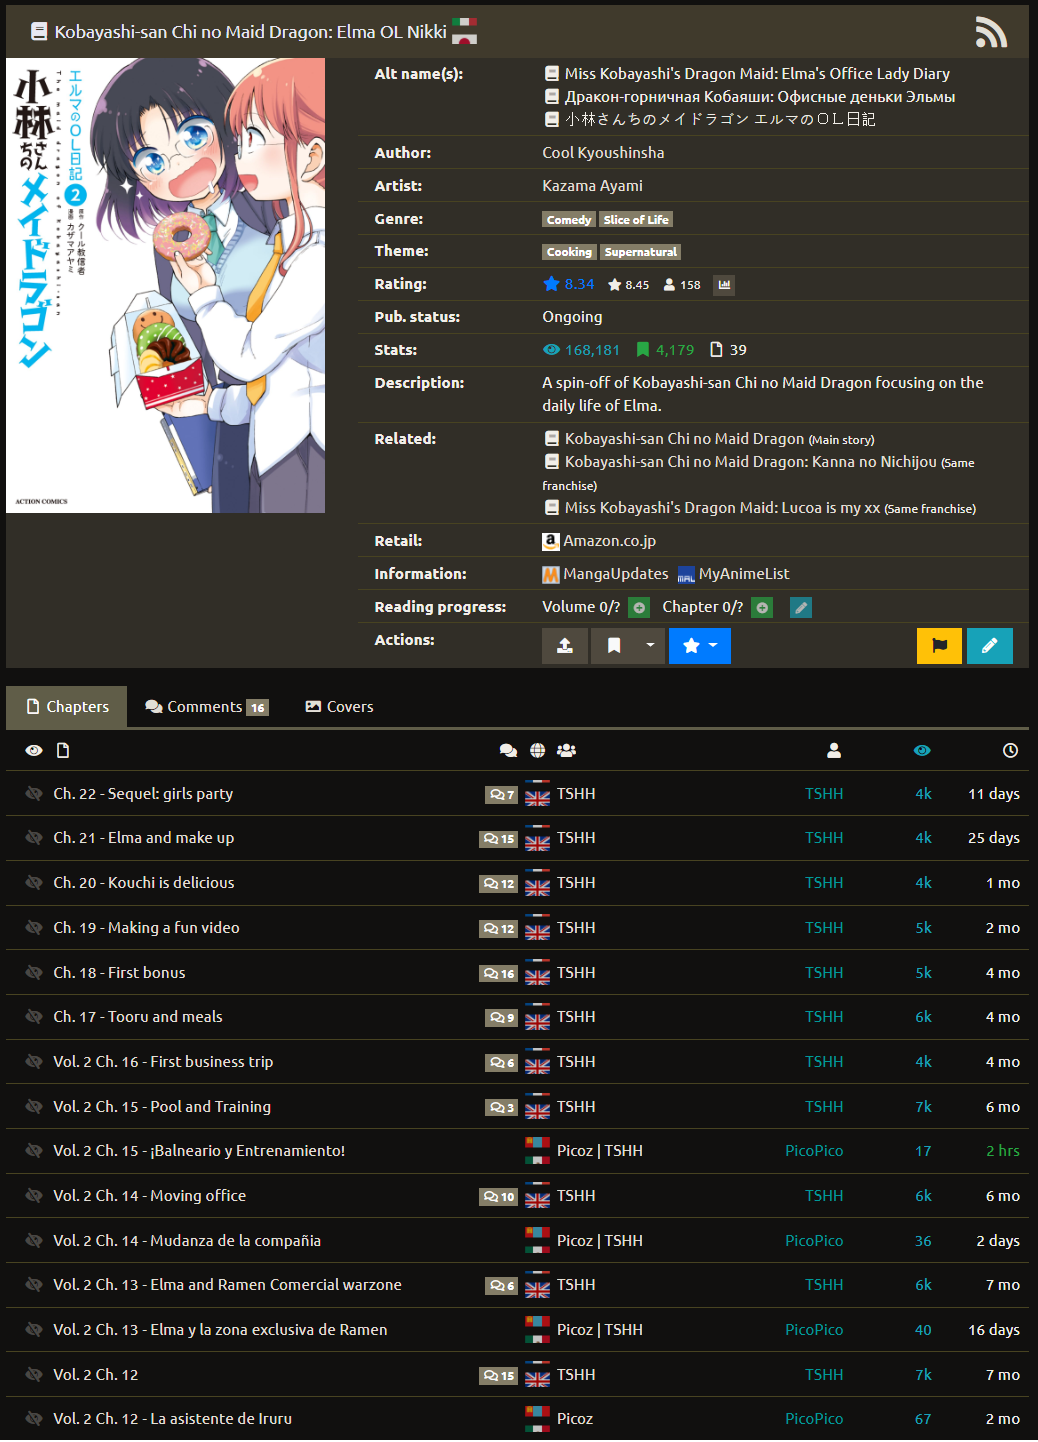The height and width of the screenshot is (1442, 1038).
Task: Click the yellow report flag button
Action: point(939,646)
